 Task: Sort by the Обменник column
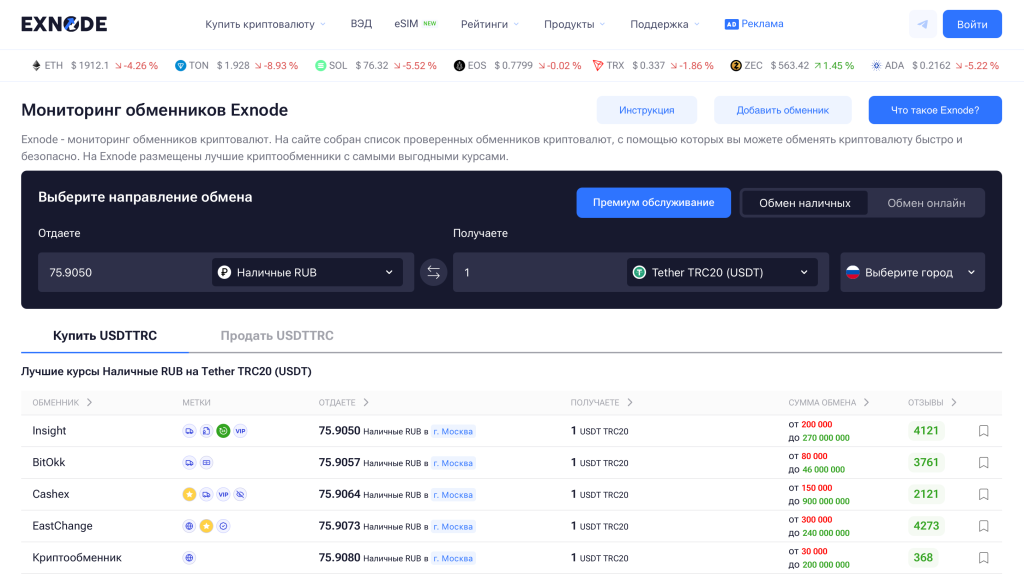point(63,402)
